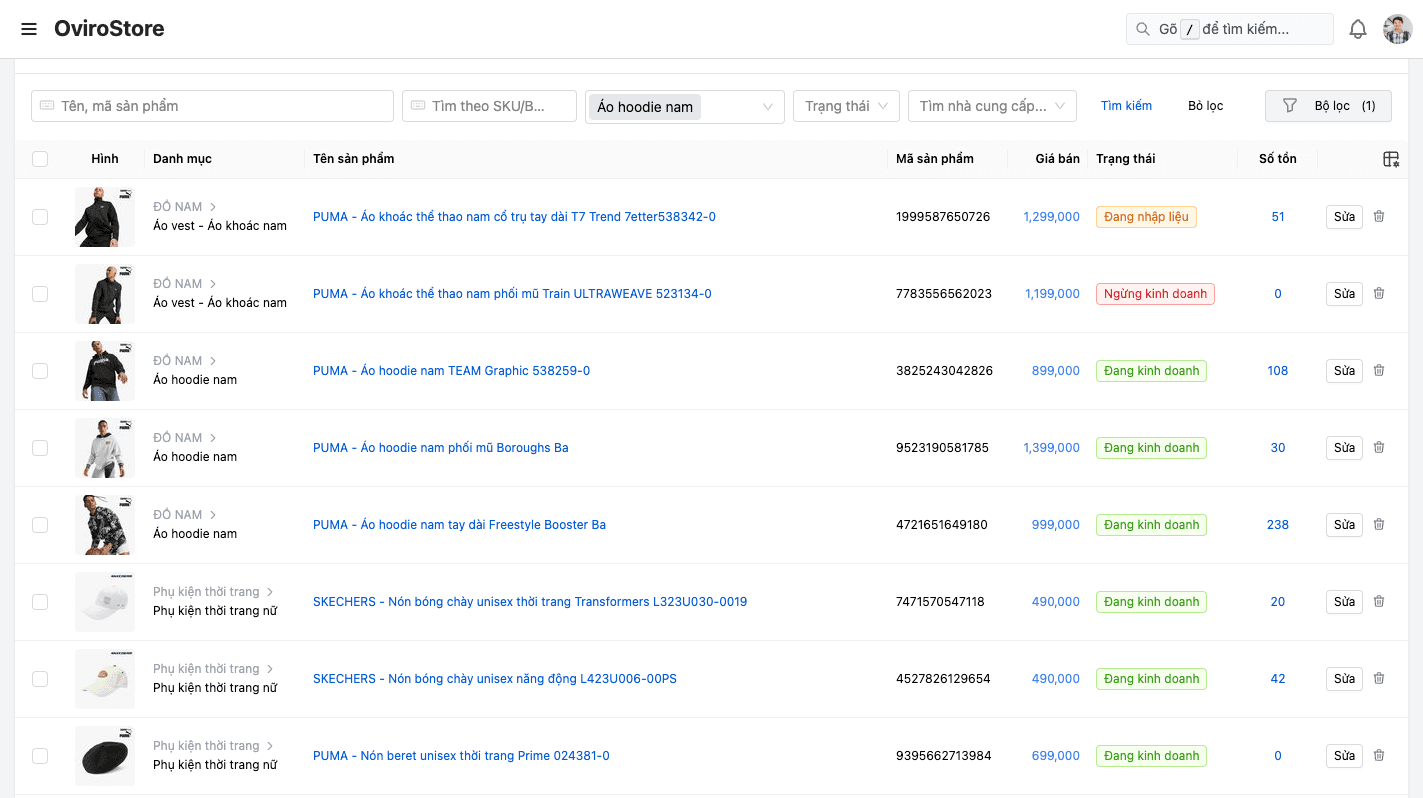Screen dimensions: 1423x798
Task: Tick checkbox for Boroughs Ba hoodie
Action: coord(40,448)
